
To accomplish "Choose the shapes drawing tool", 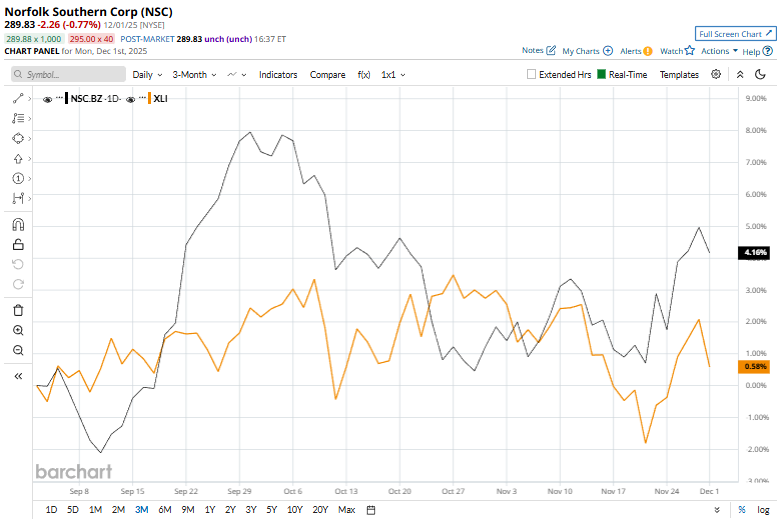I will pyautogui.click(x=18, y=138).
